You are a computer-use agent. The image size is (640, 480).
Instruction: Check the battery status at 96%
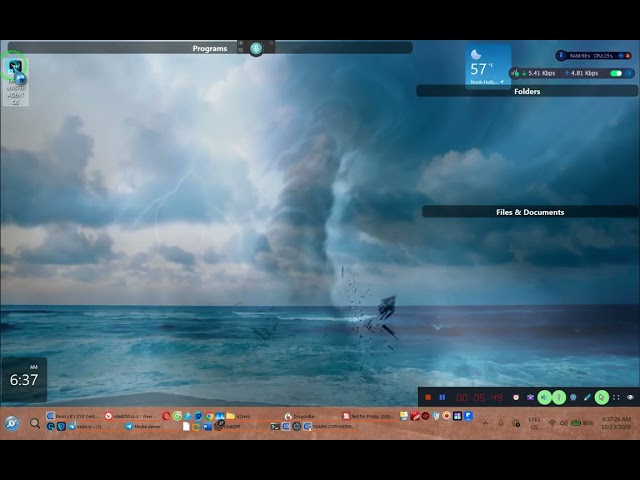(582, 423)
